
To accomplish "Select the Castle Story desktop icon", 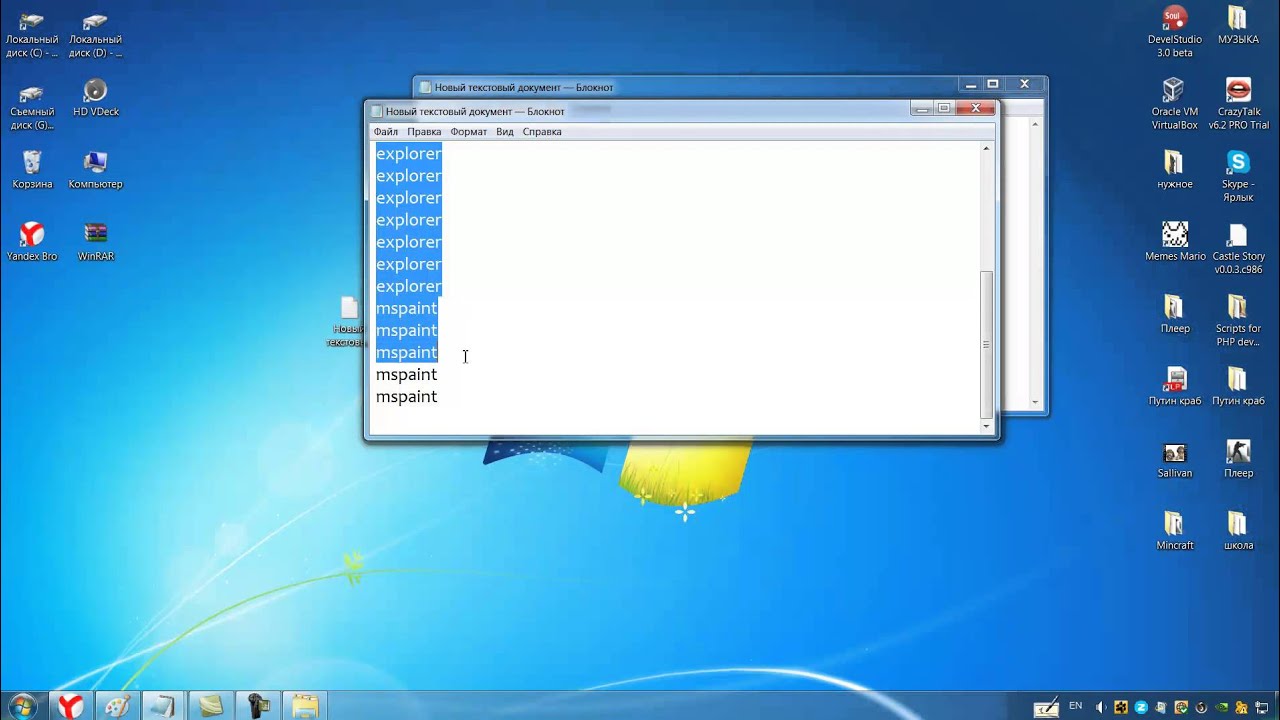I will (1238, 249).
